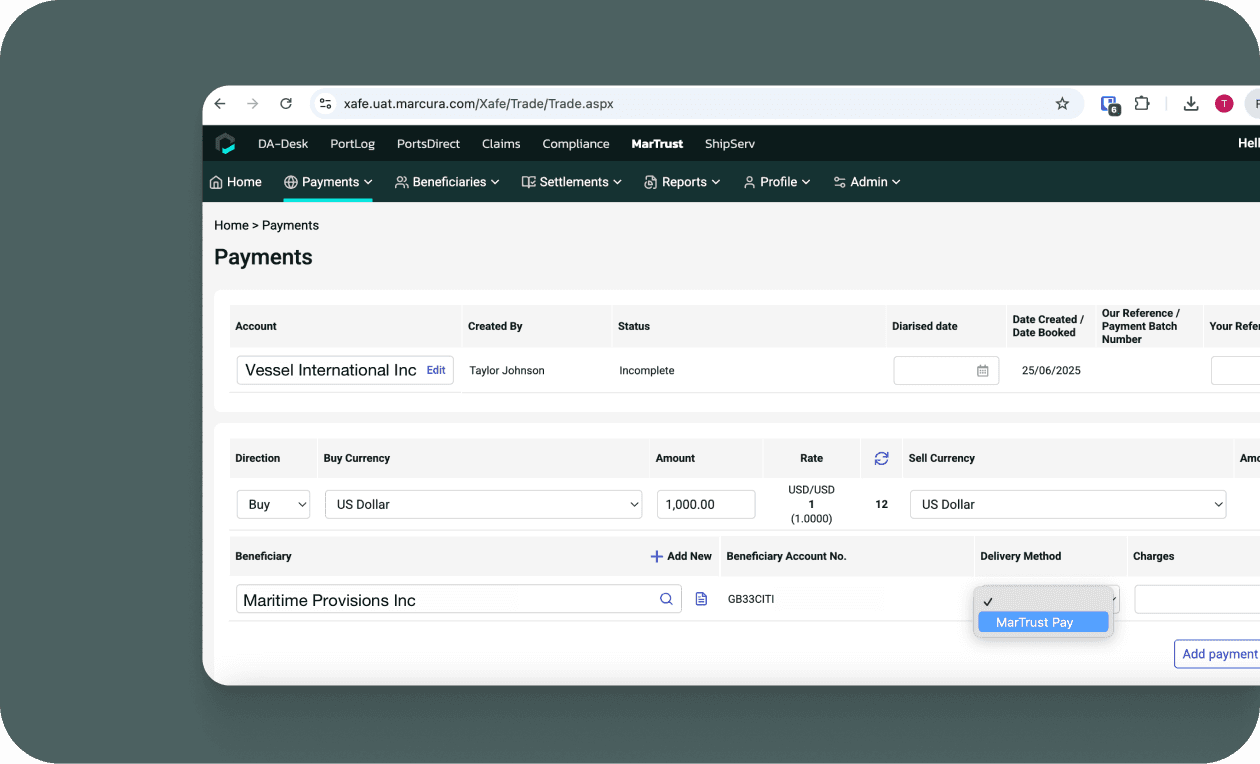Switch to PortsDirect

pyautogui.click(x=428, y=144)
